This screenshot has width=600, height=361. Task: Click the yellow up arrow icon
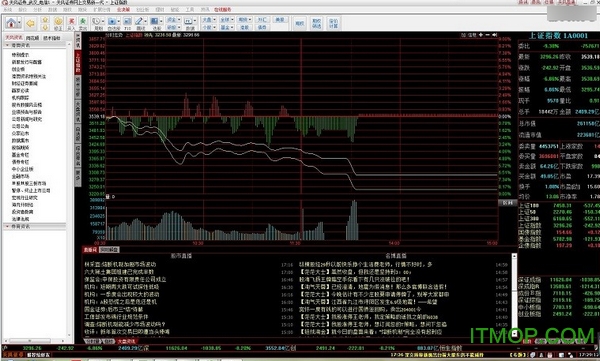[x=45, y=20]
